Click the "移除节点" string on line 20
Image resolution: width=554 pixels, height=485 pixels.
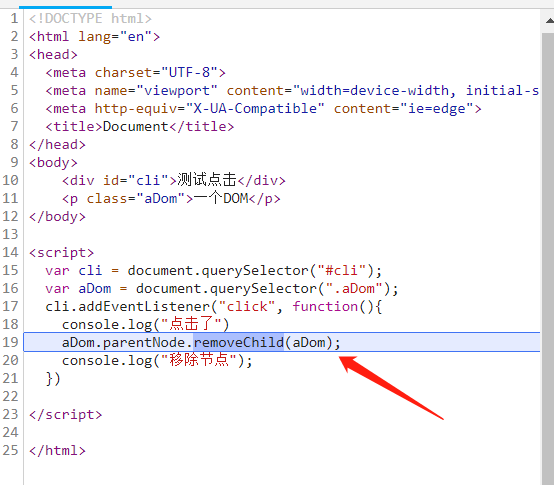[x=199, y=360]
